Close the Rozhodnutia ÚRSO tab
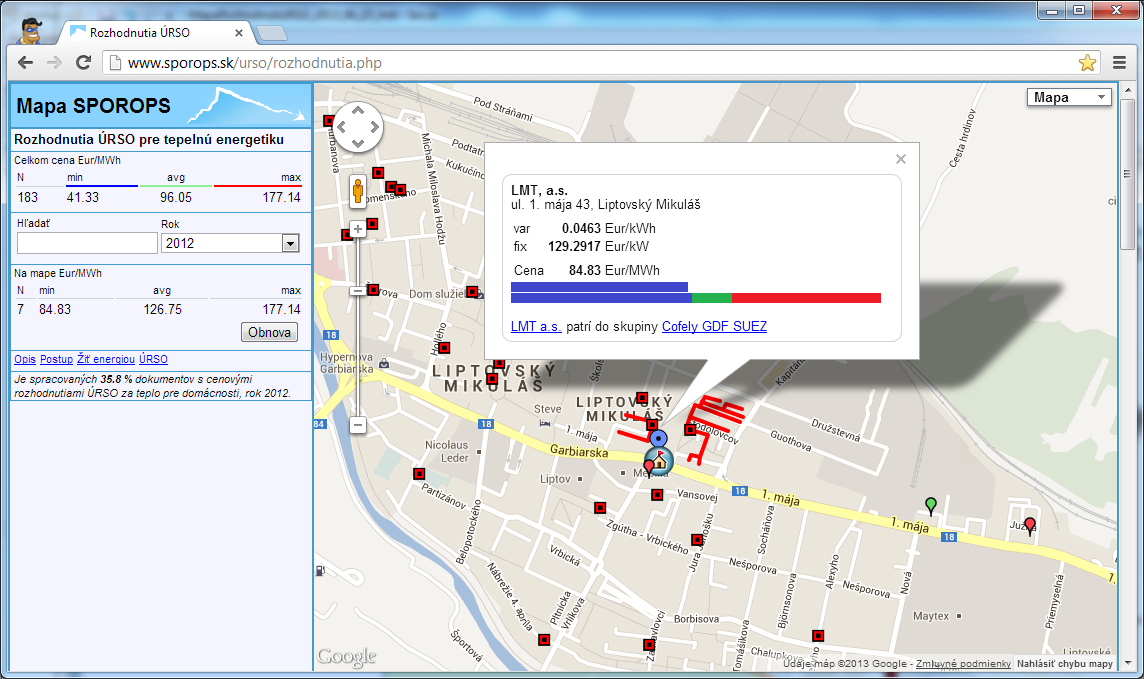Screen dimensions: 1144x679 click(x=239, y=33)
